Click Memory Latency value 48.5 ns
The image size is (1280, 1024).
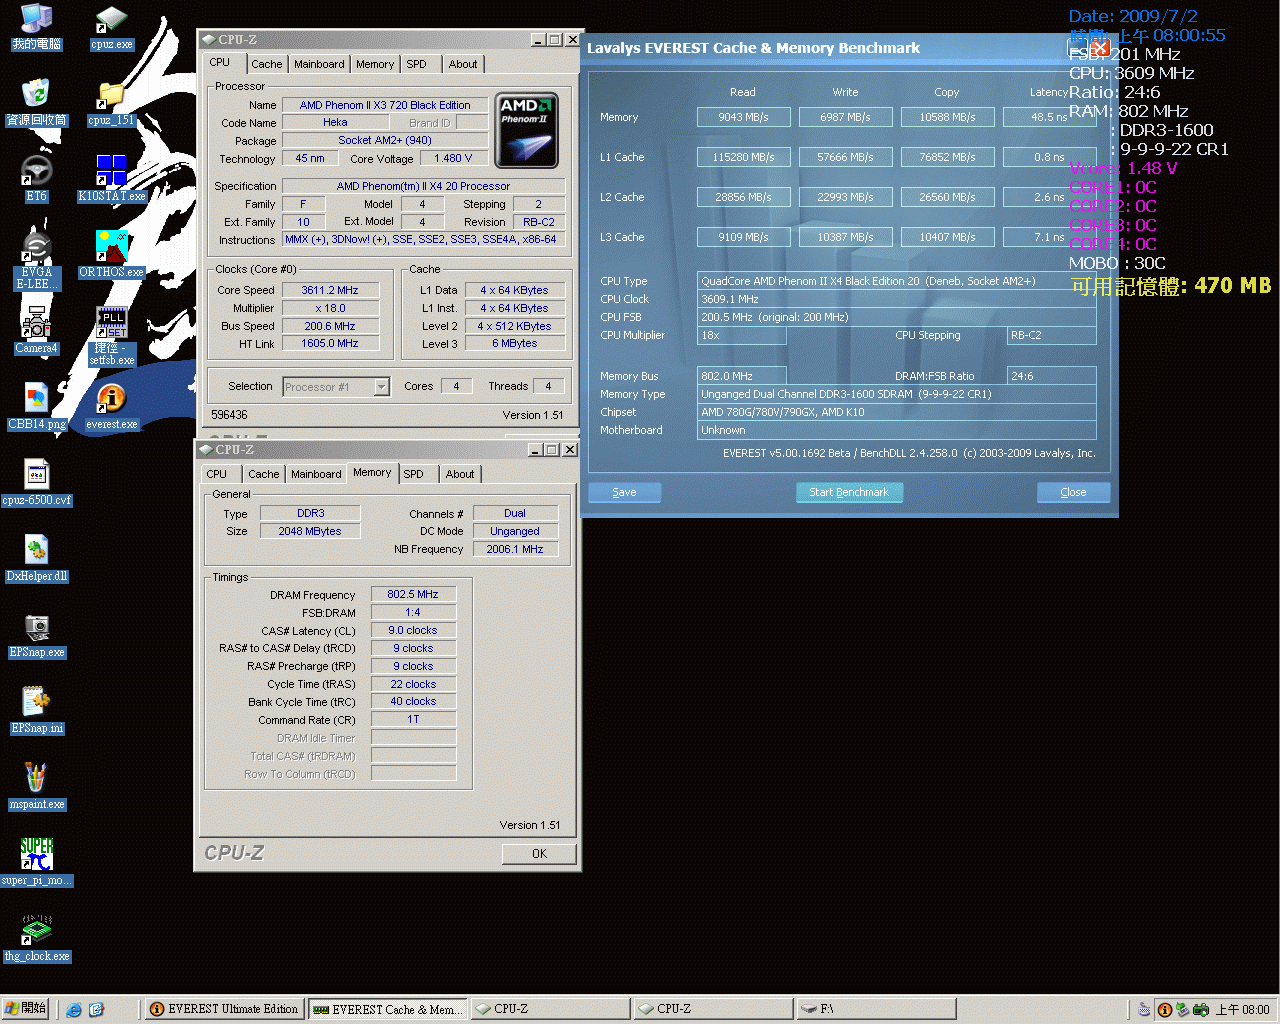[1049, 117]
